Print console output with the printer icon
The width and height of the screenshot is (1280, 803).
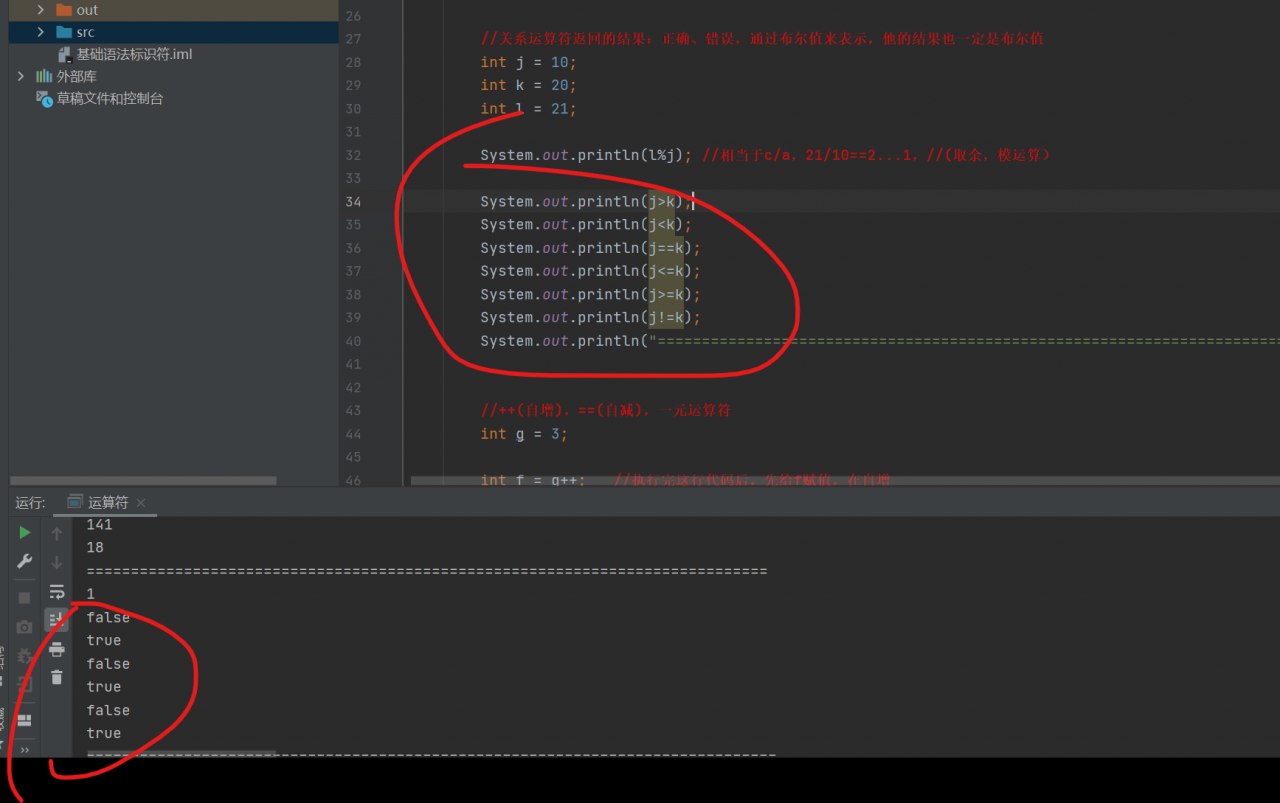pos(57,649)
